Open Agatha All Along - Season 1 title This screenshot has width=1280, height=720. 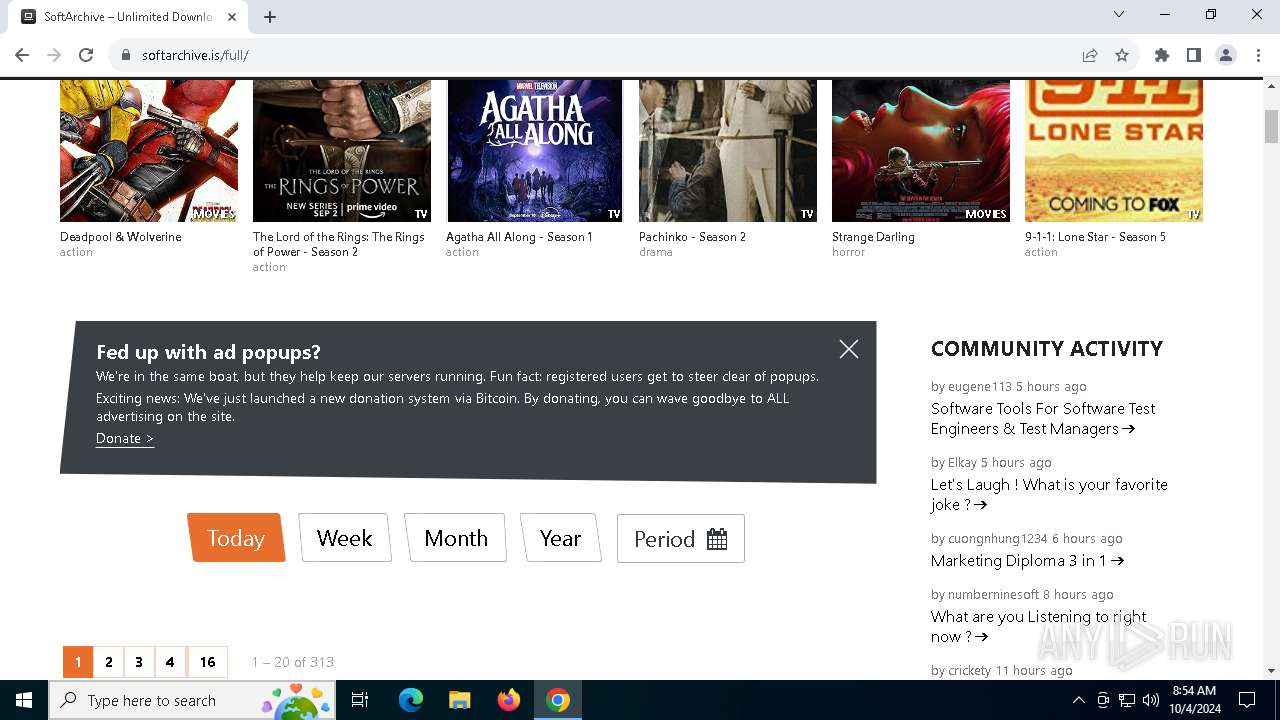pos(519,237)
